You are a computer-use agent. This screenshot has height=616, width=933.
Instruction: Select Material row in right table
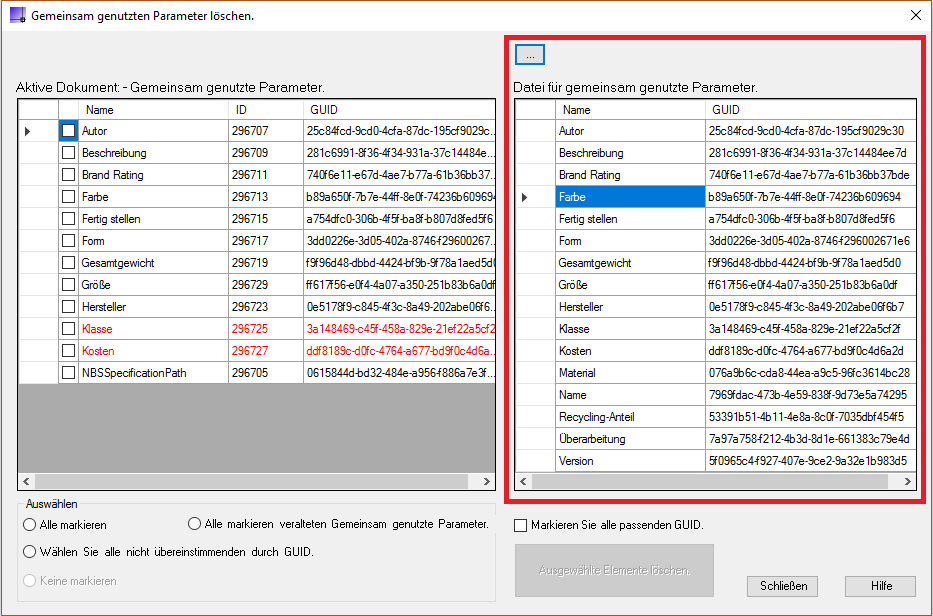click(631, 373)
